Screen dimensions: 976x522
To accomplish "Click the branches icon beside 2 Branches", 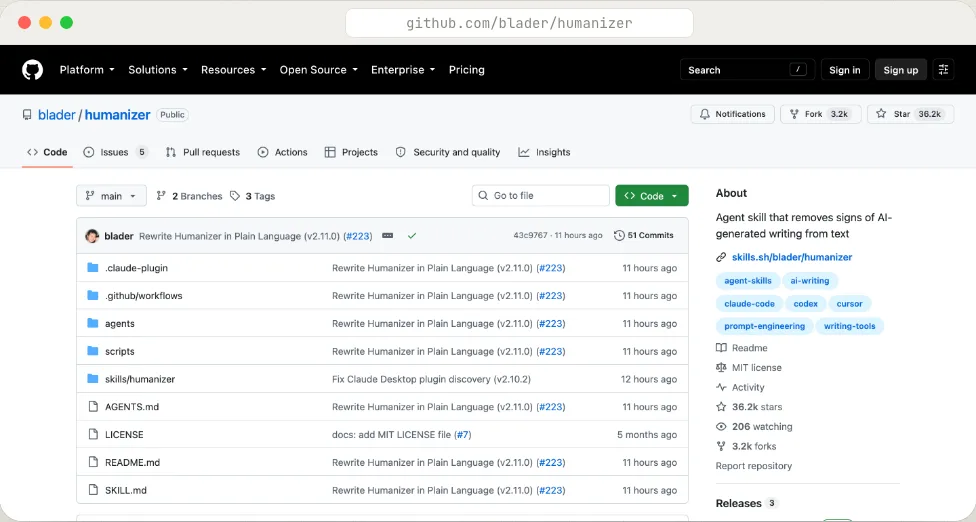I will 161,195.
